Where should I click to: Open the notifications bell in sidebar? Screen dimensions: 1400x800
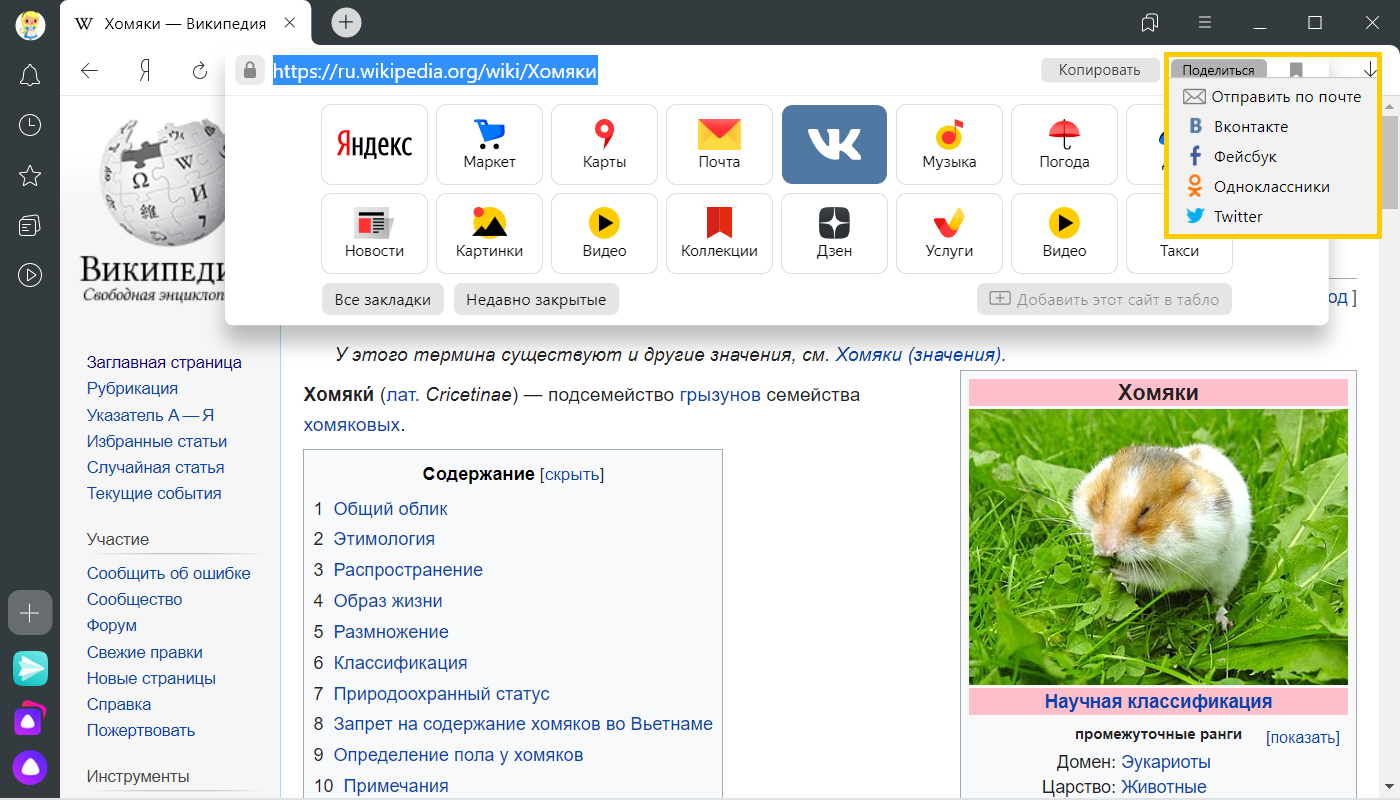click(30, 75)
